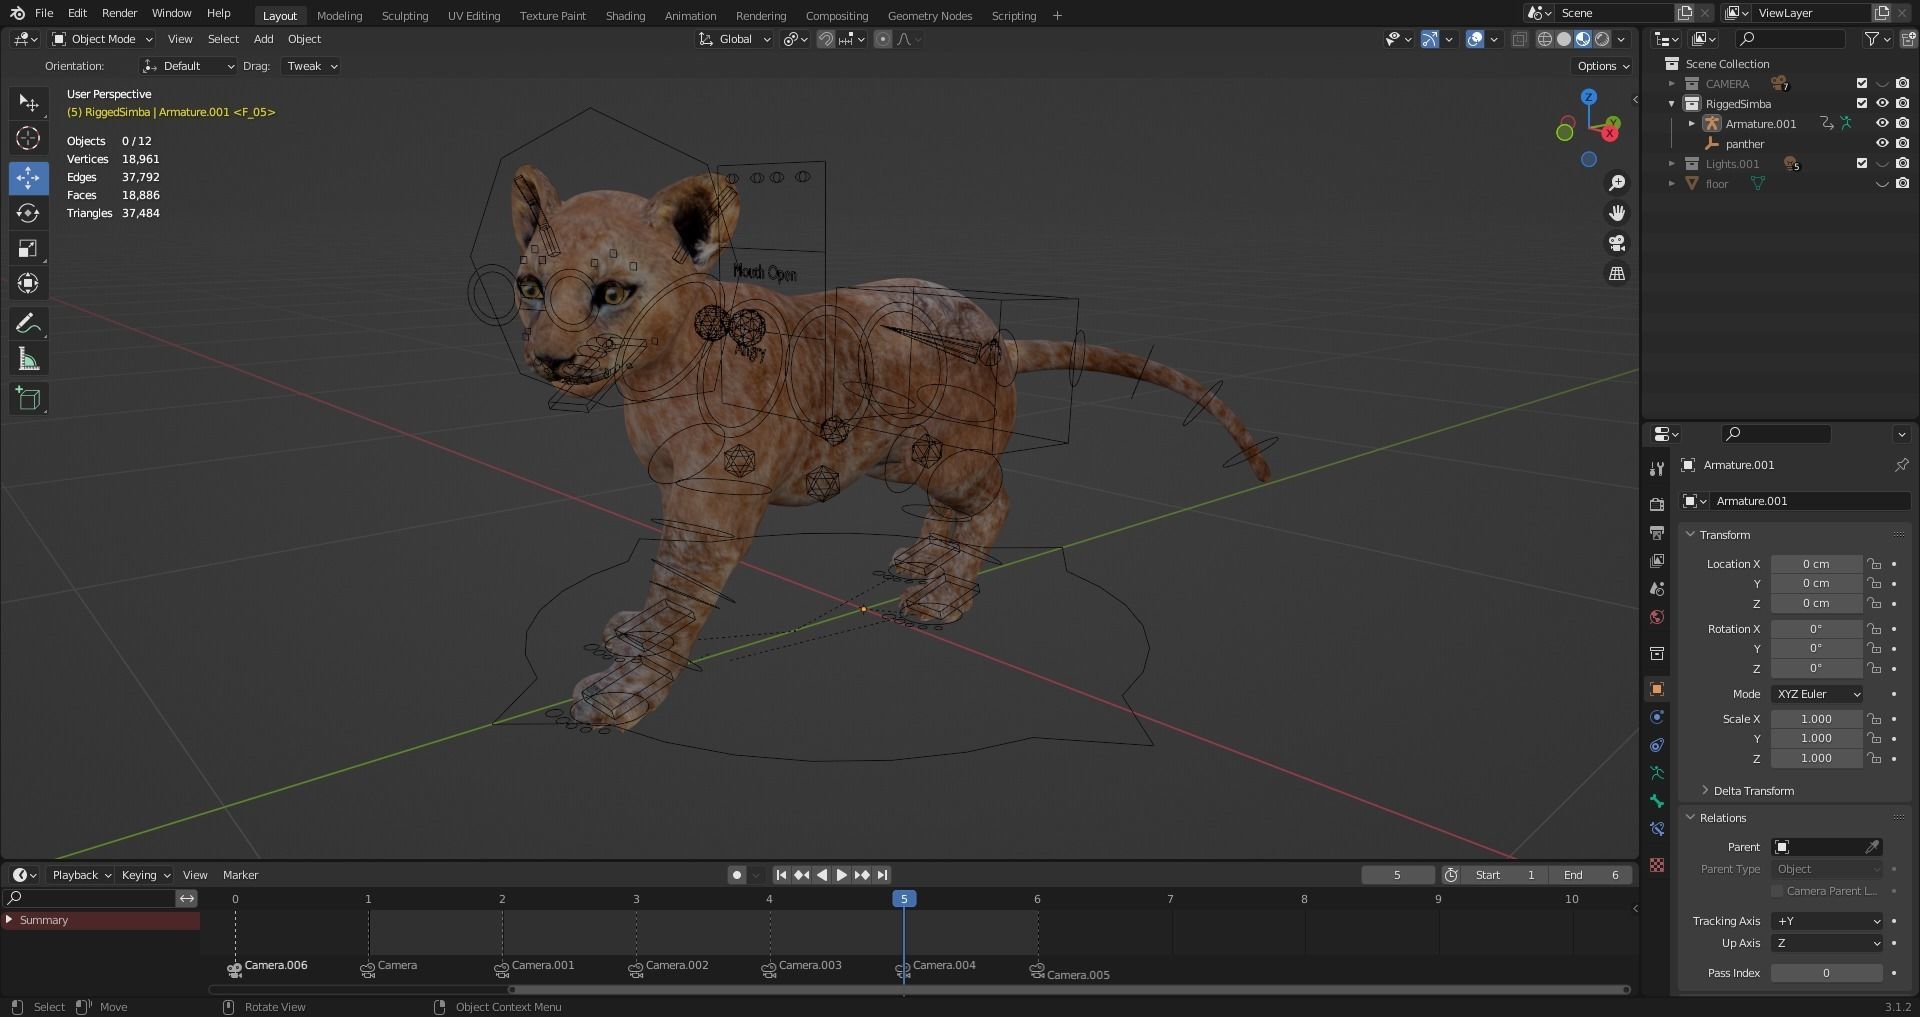The height and width of the screenshot is (1017, 1920).
Task: Select the Annotate tool
Action: pyautogui.click(x=28, y=324)
